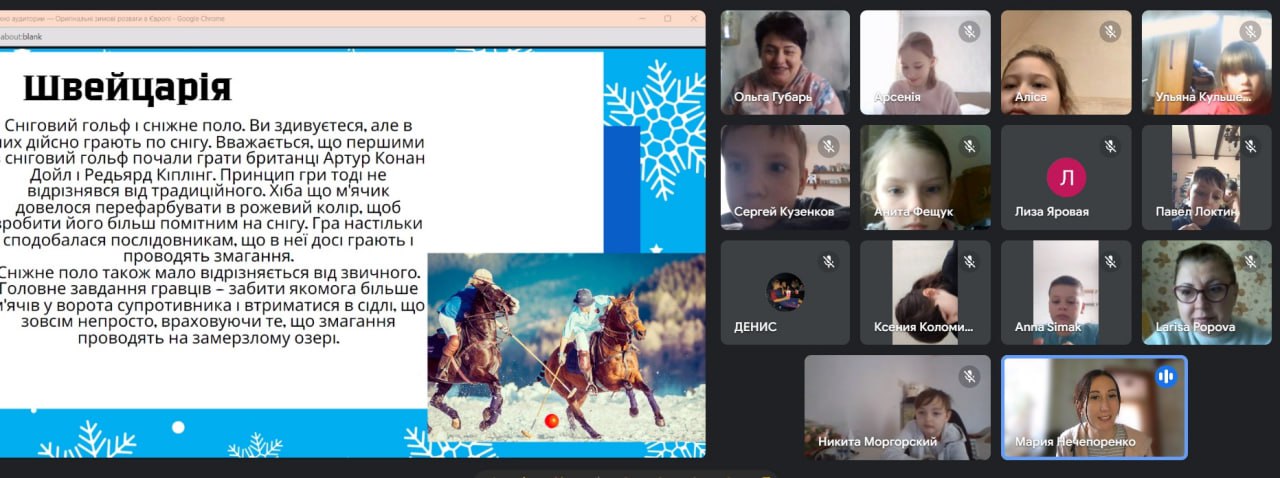Click muted mic icon on ДЕНИС's tile
This screenshot has width=1280, height=478.
click(x=828, y=261)
